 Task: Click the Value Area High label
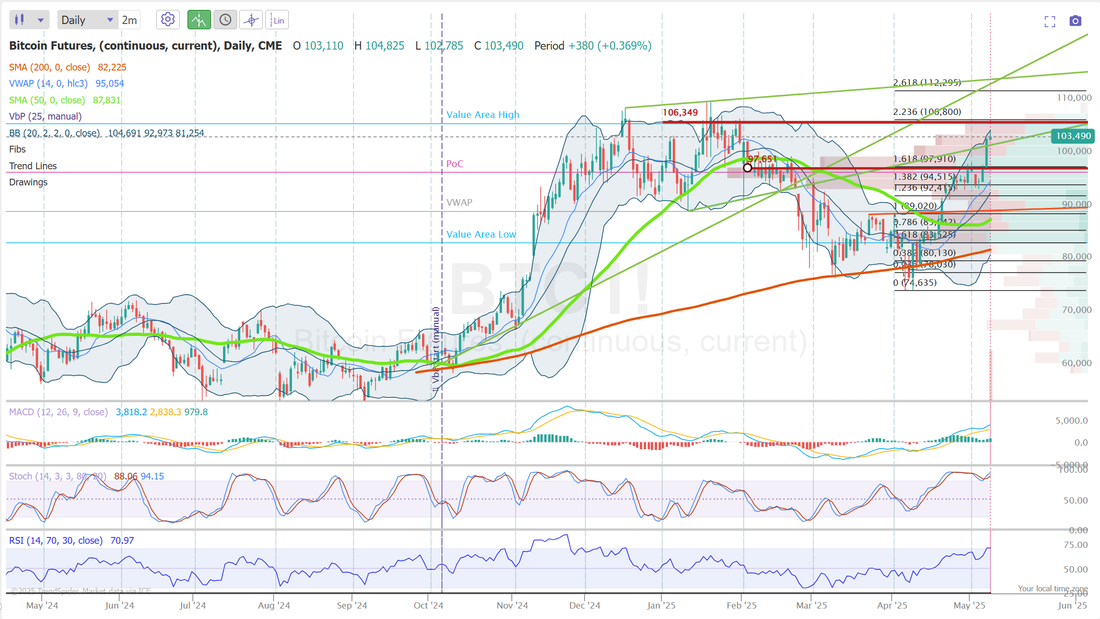[x=481, y=115]
